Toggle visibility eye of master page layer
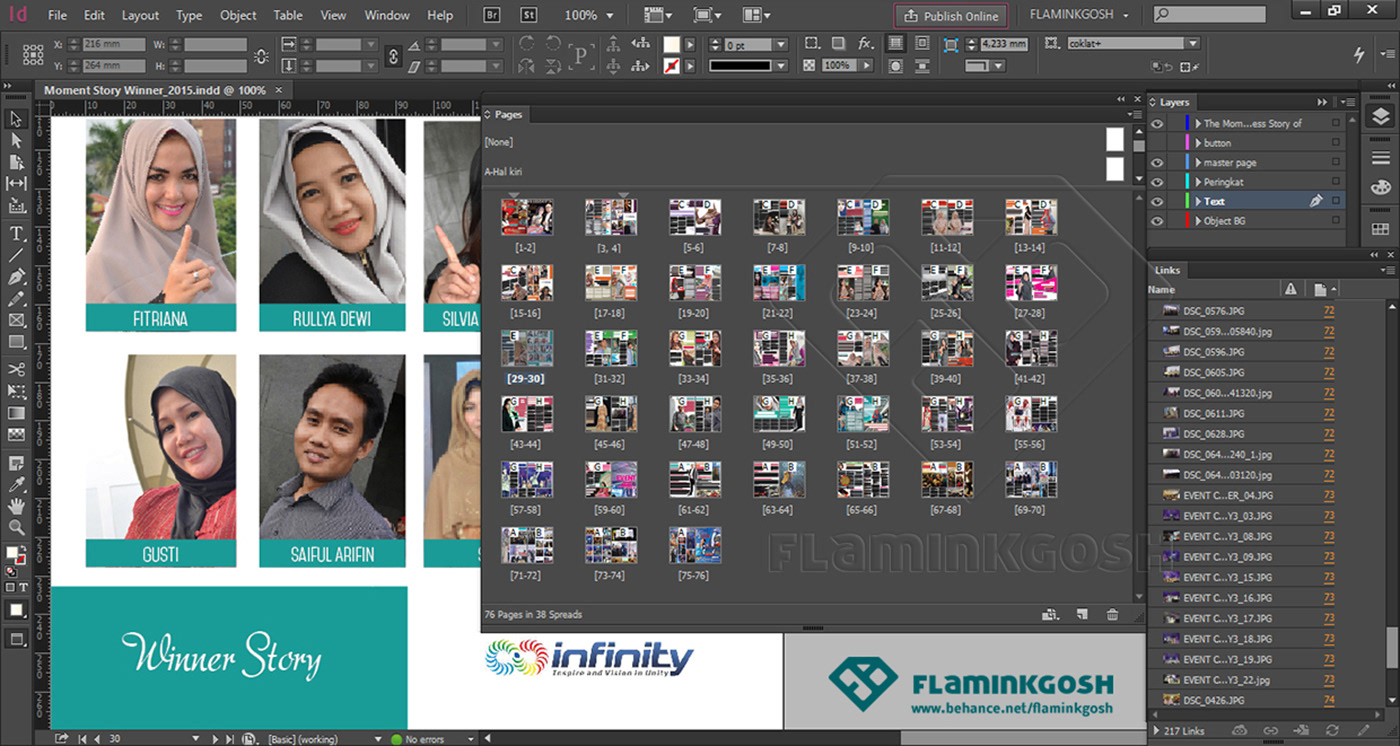Image resolution: width=1400 pixels, height=746 pixels. click(x=1157, y=162)
